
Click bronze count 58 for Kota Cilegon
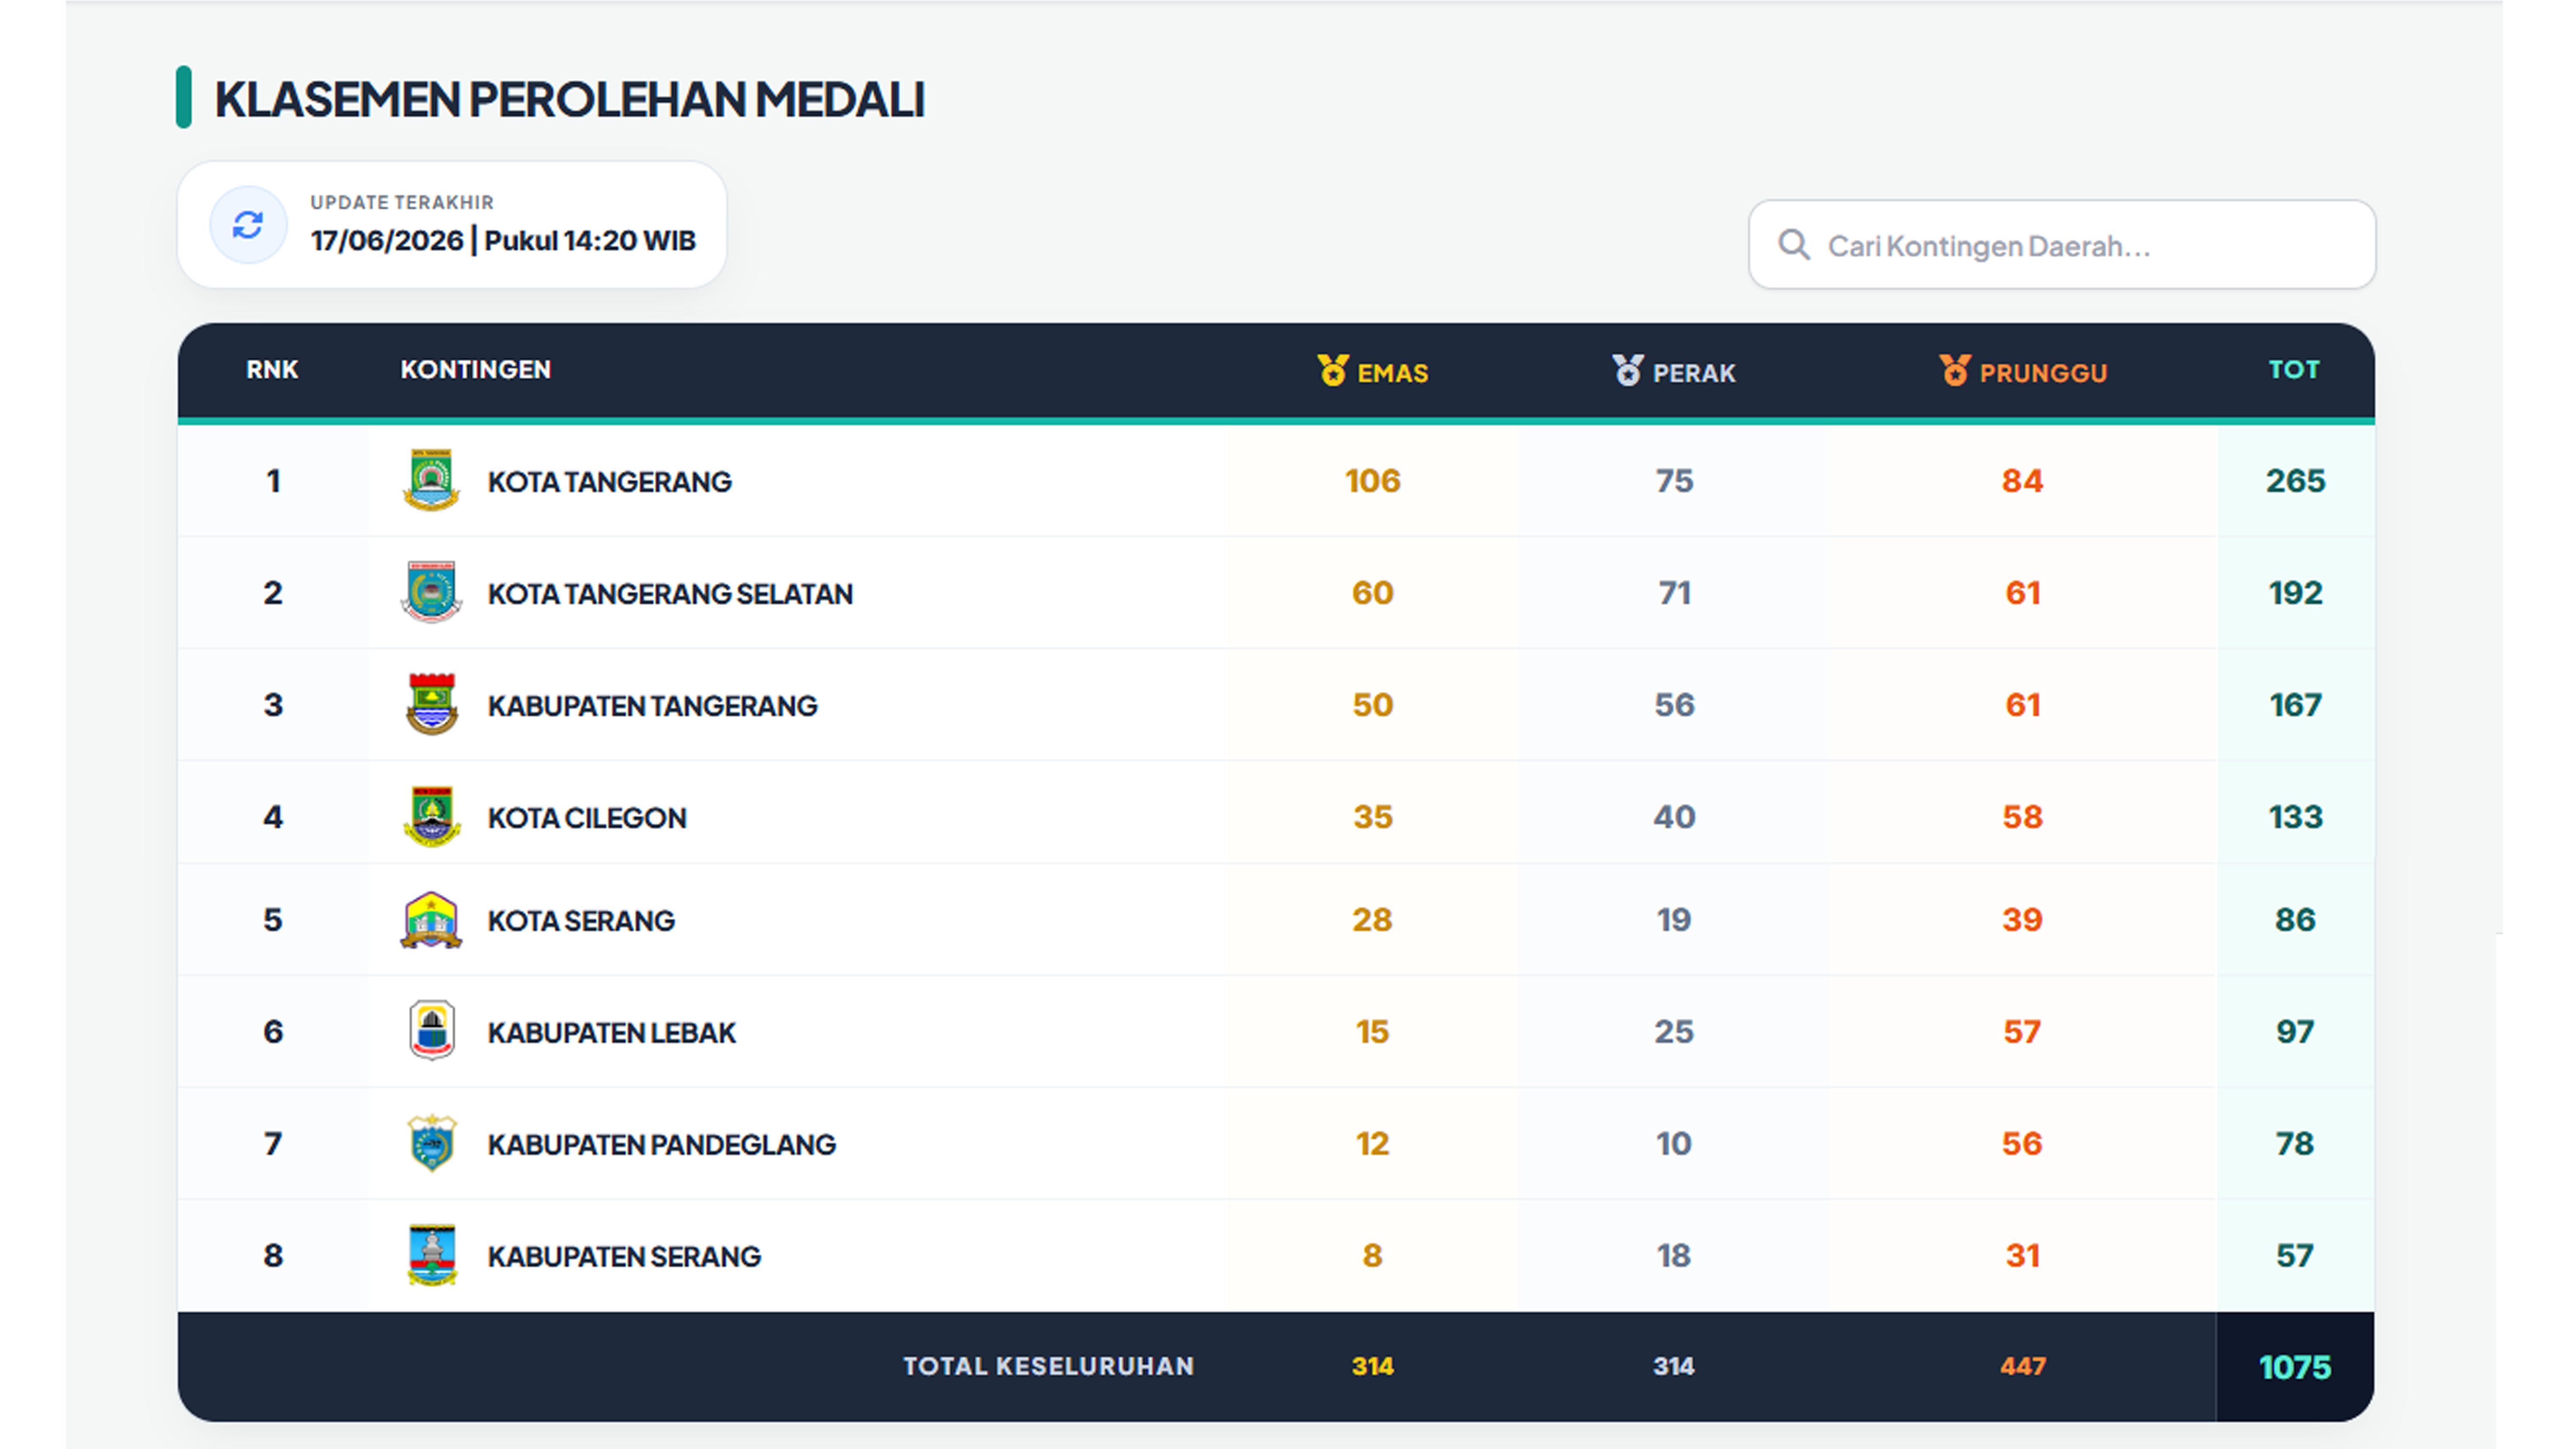pyautogui.click(x=2022, y=817)
